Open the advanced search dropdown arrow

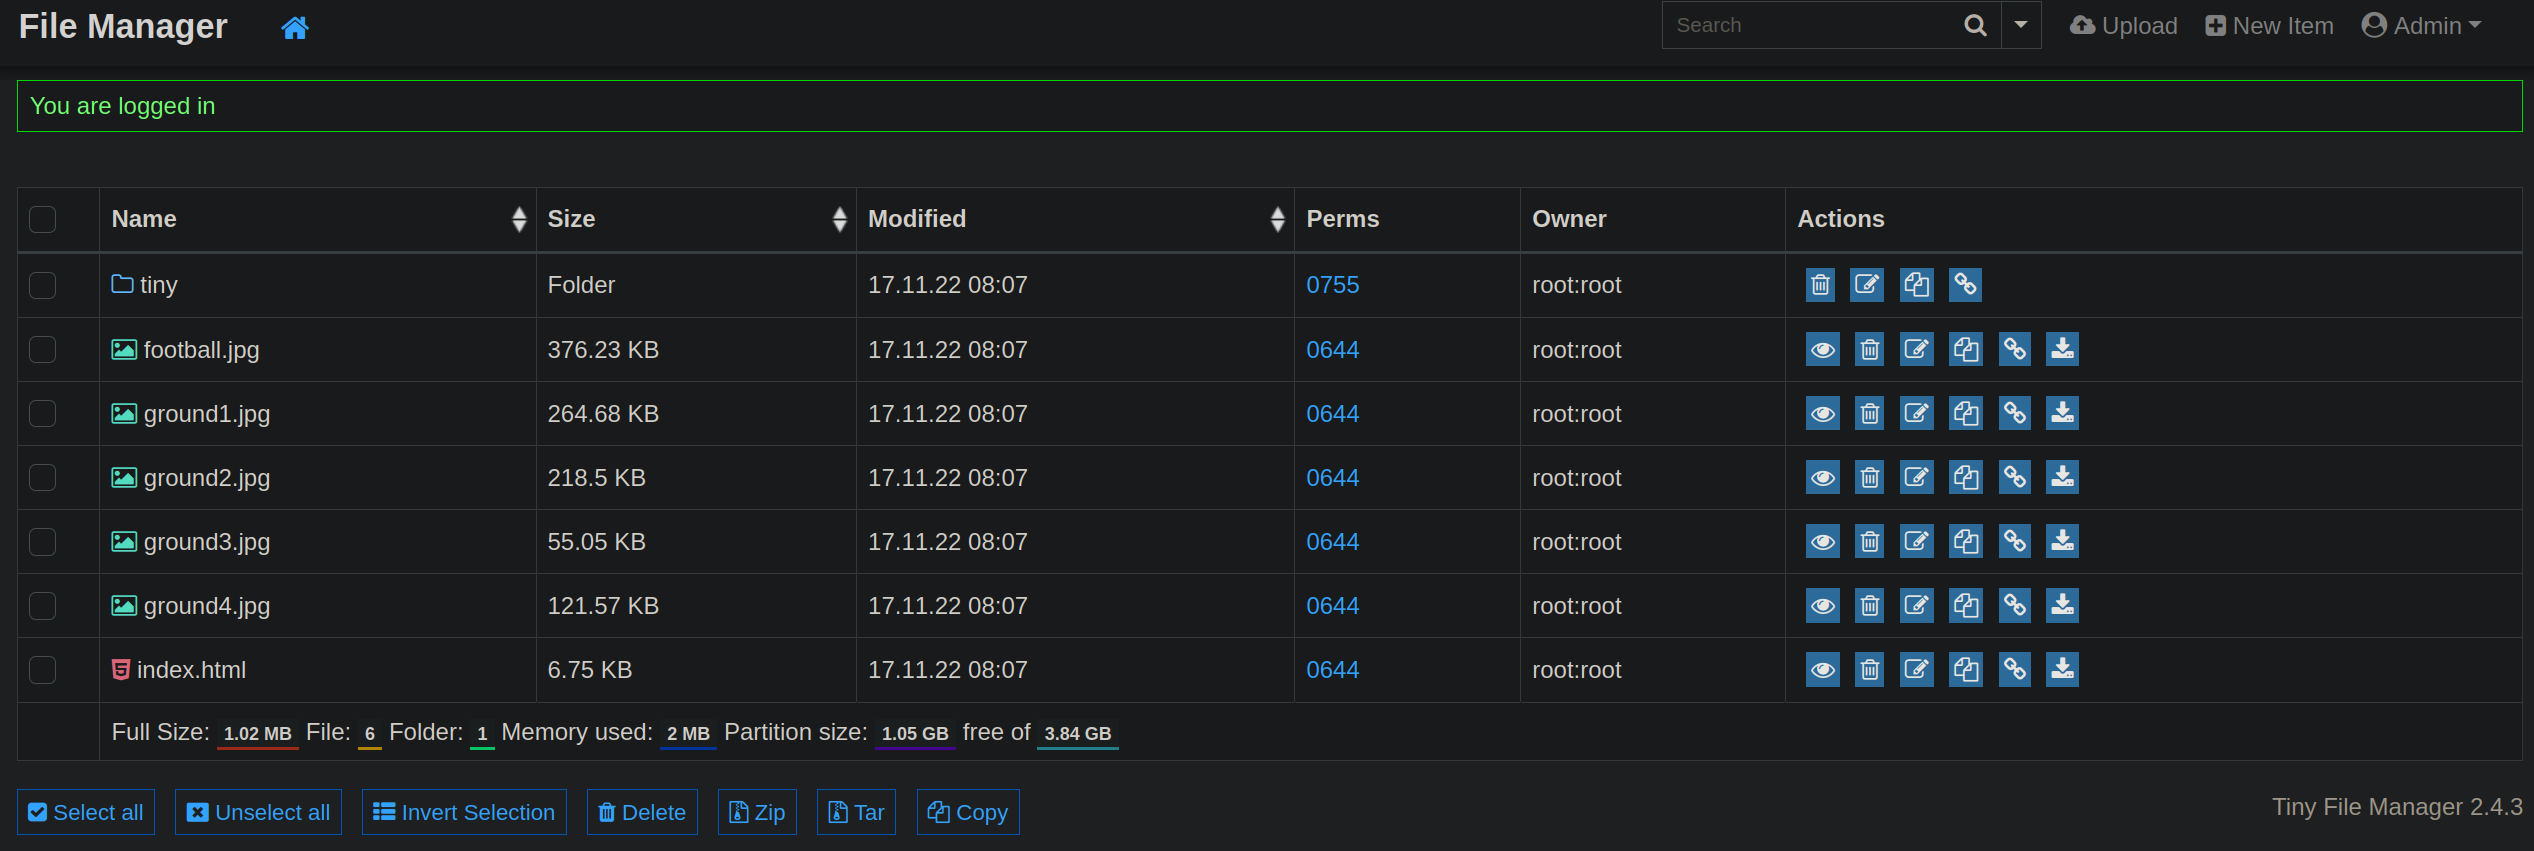[2021, 26]
